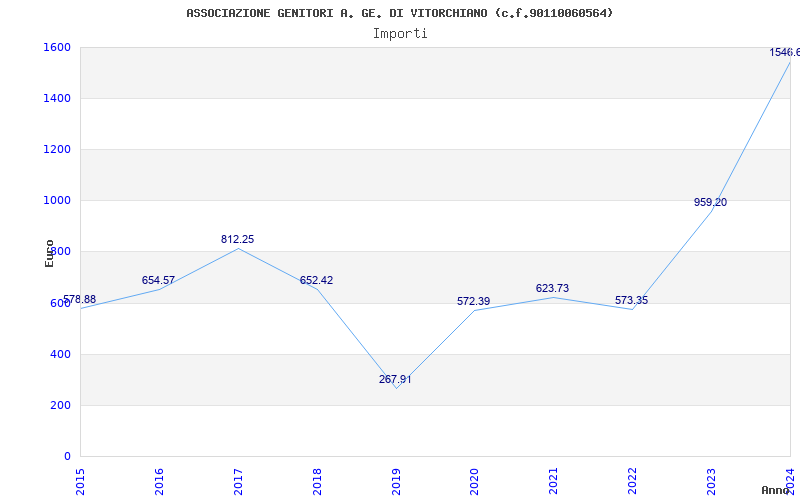Click the 573.35 data label
Screen dimensions: 800x500
tap(631, 301)
